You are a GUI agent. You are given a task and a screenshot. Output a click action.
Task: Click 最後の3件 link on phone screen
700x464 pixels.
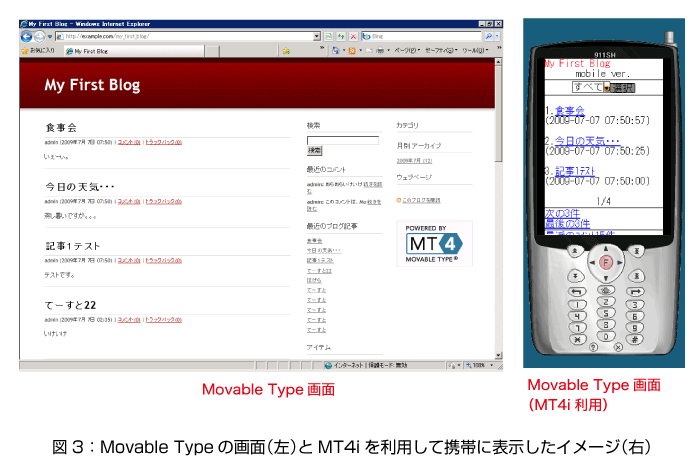click(x=567, y=223)
